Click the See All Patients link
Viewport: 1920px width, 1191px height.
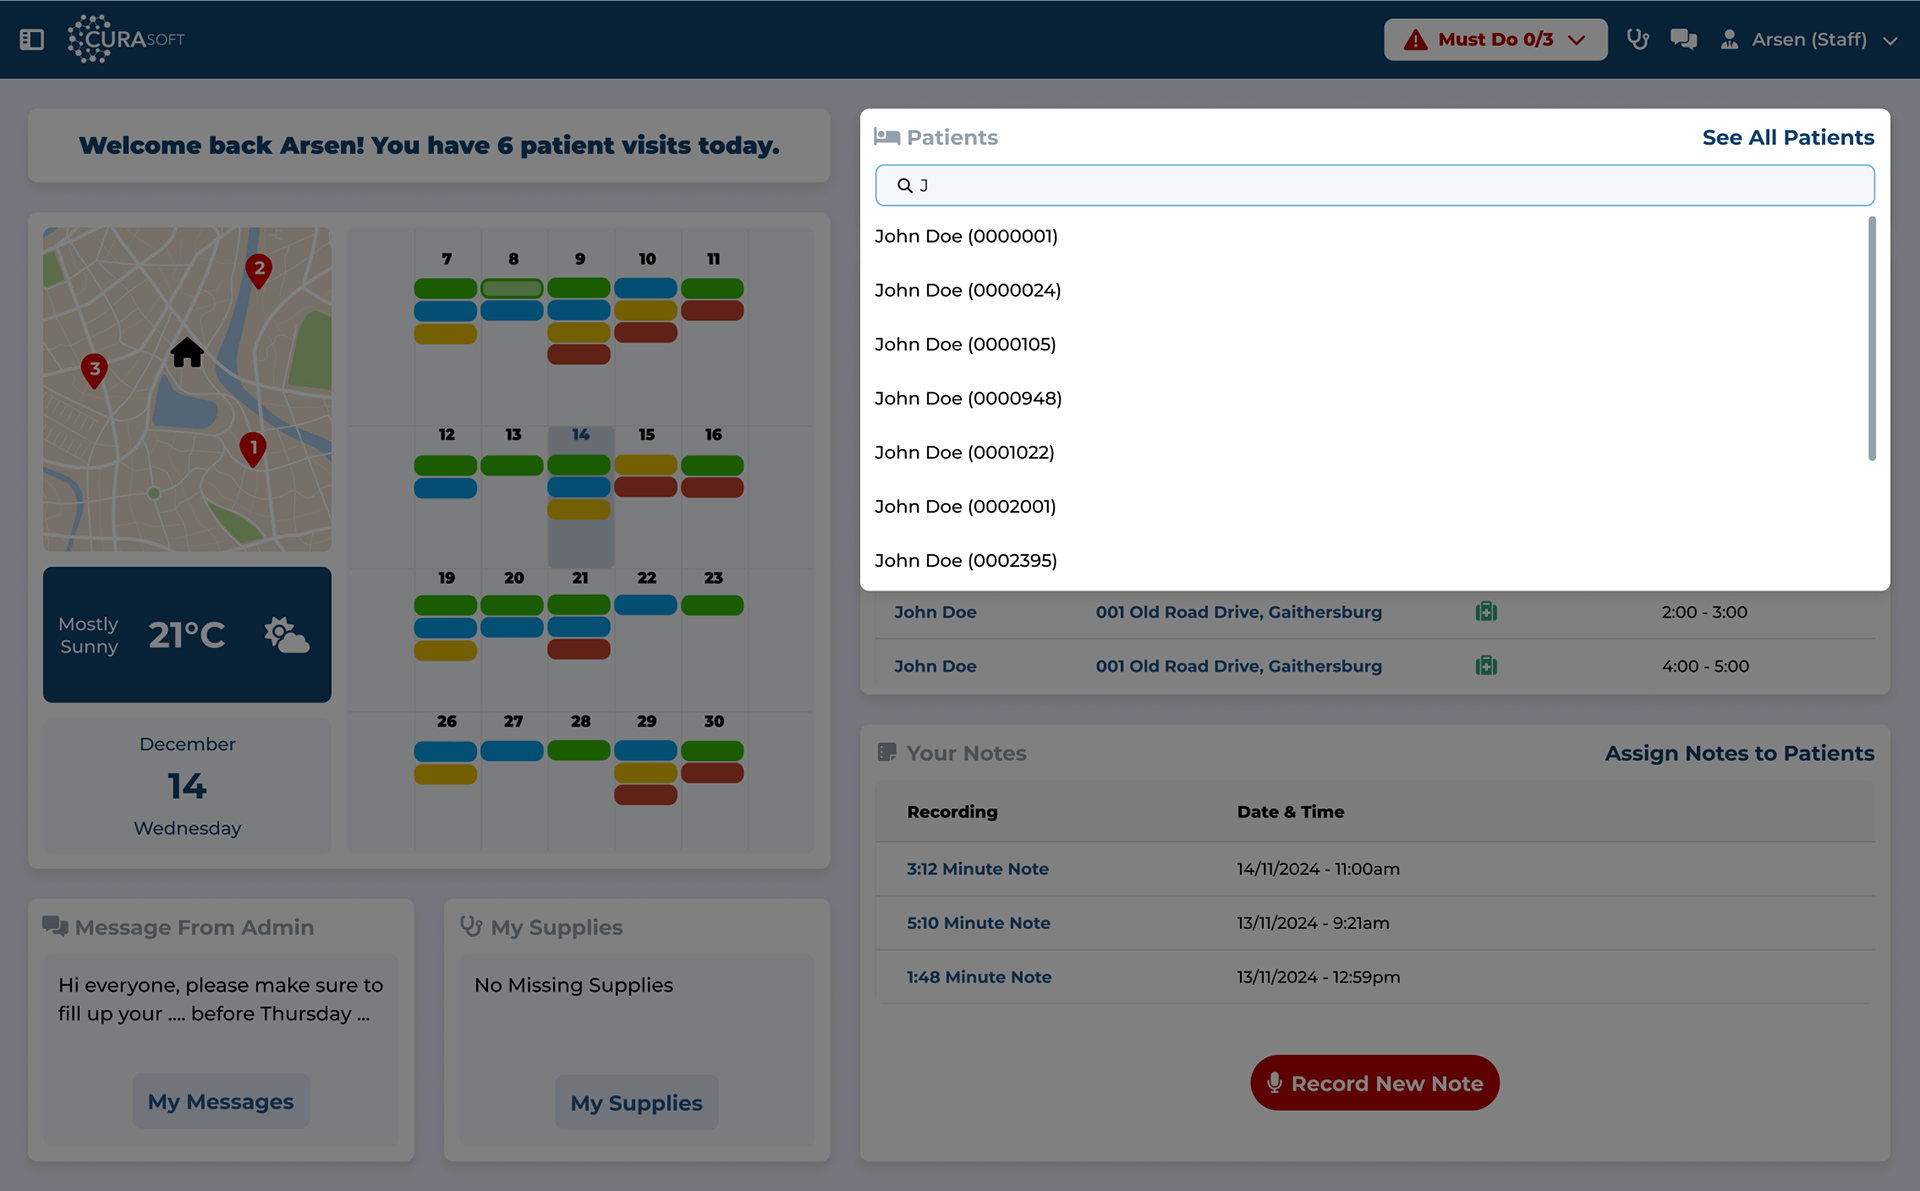1787,138
